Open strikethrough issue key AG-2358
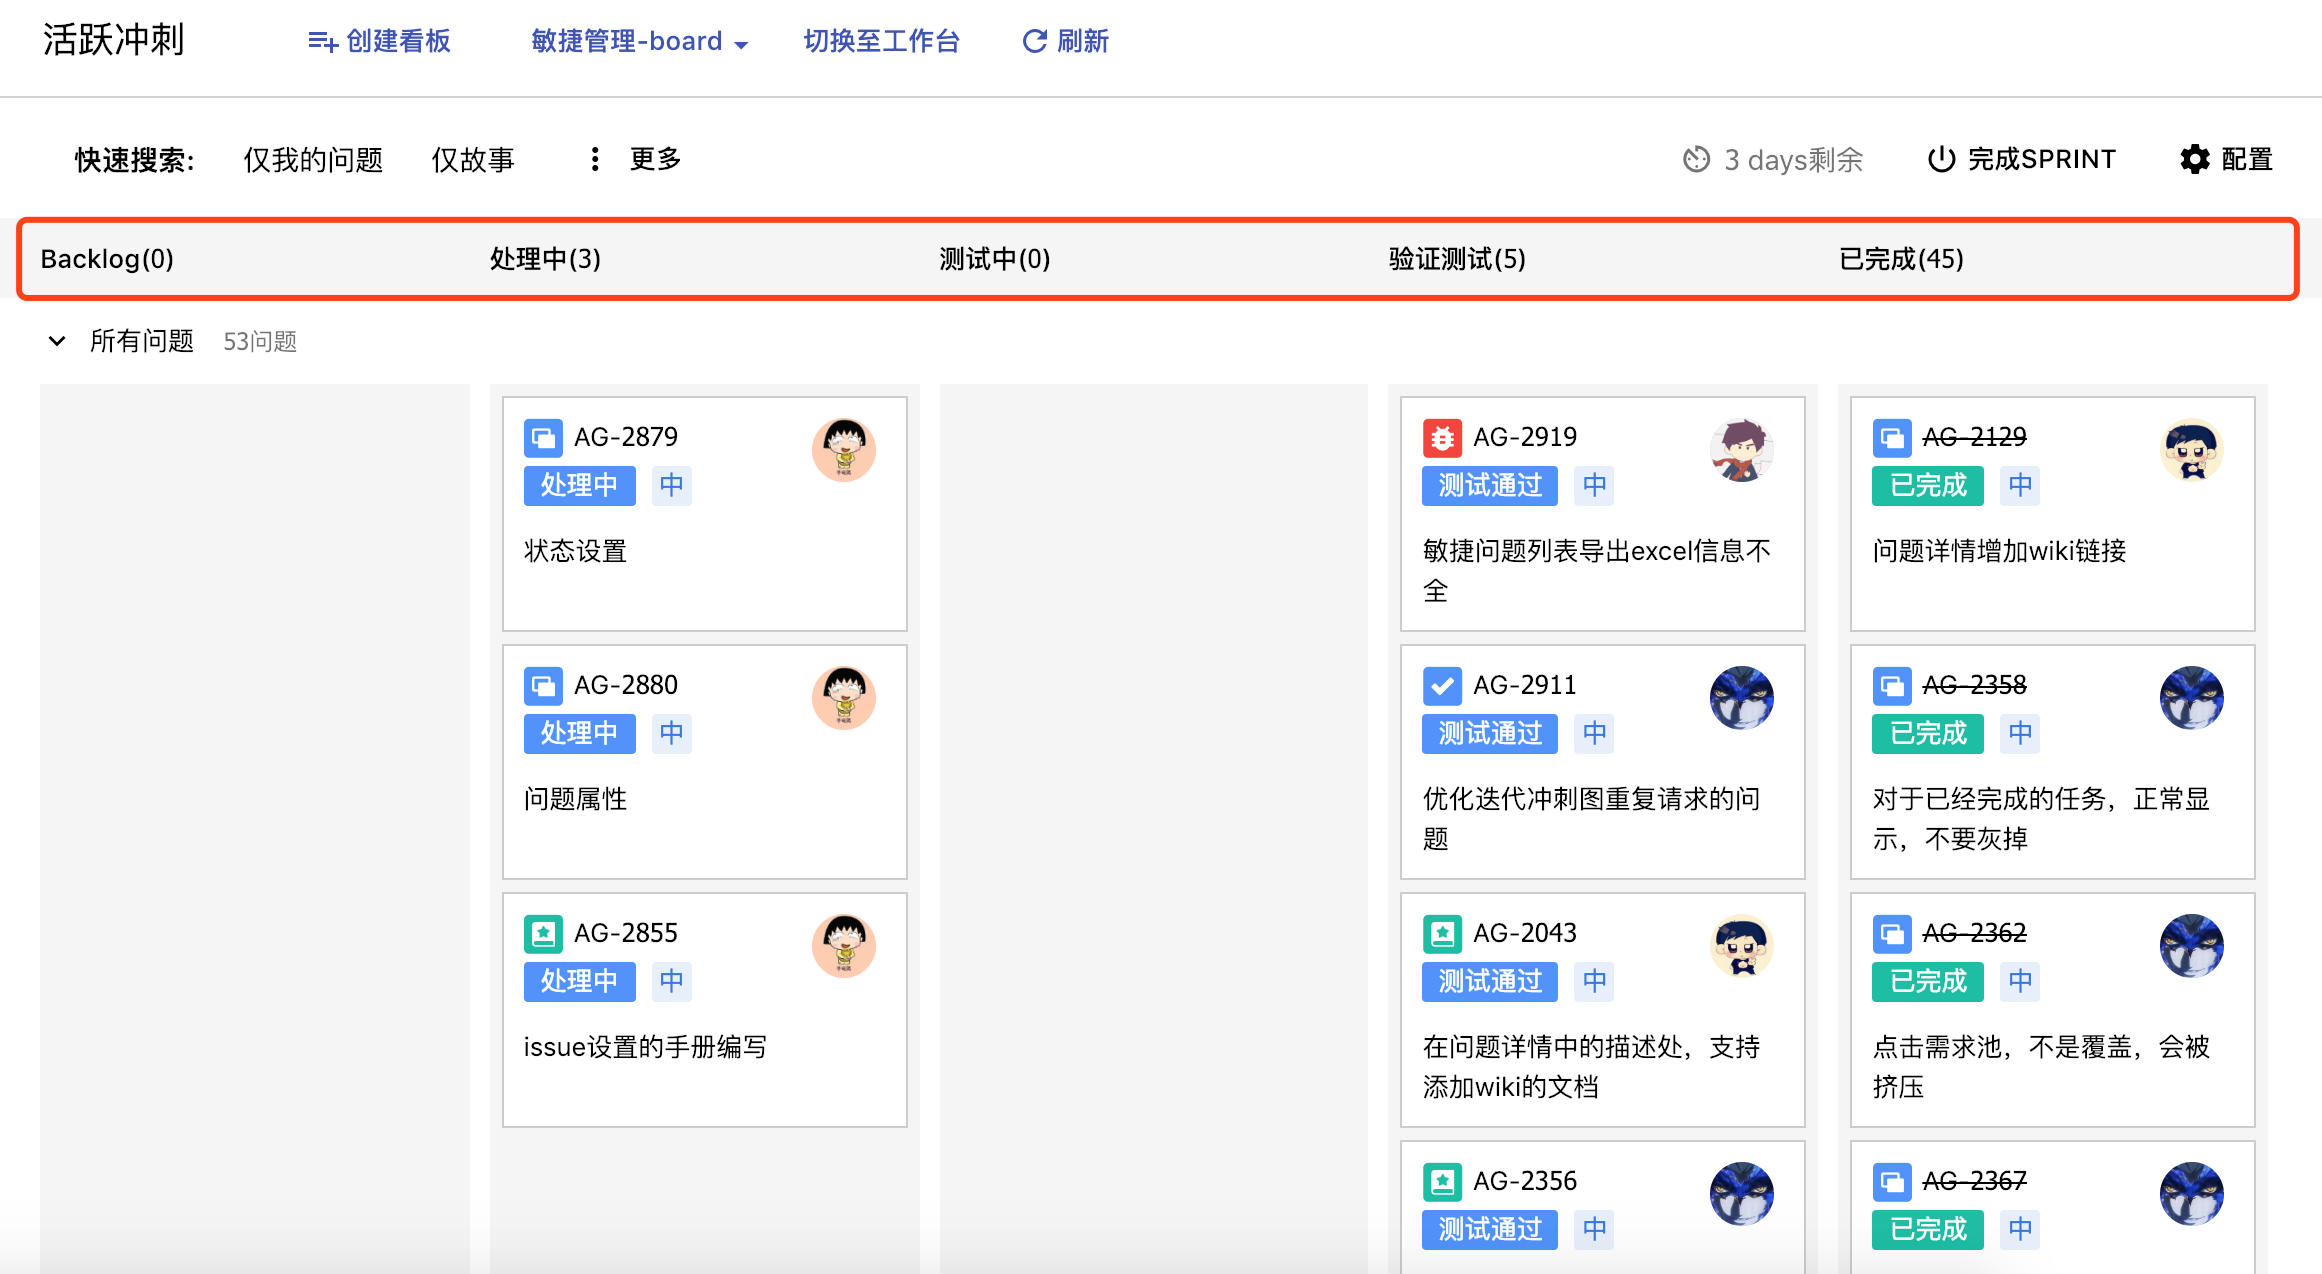 coord(1975,685)
